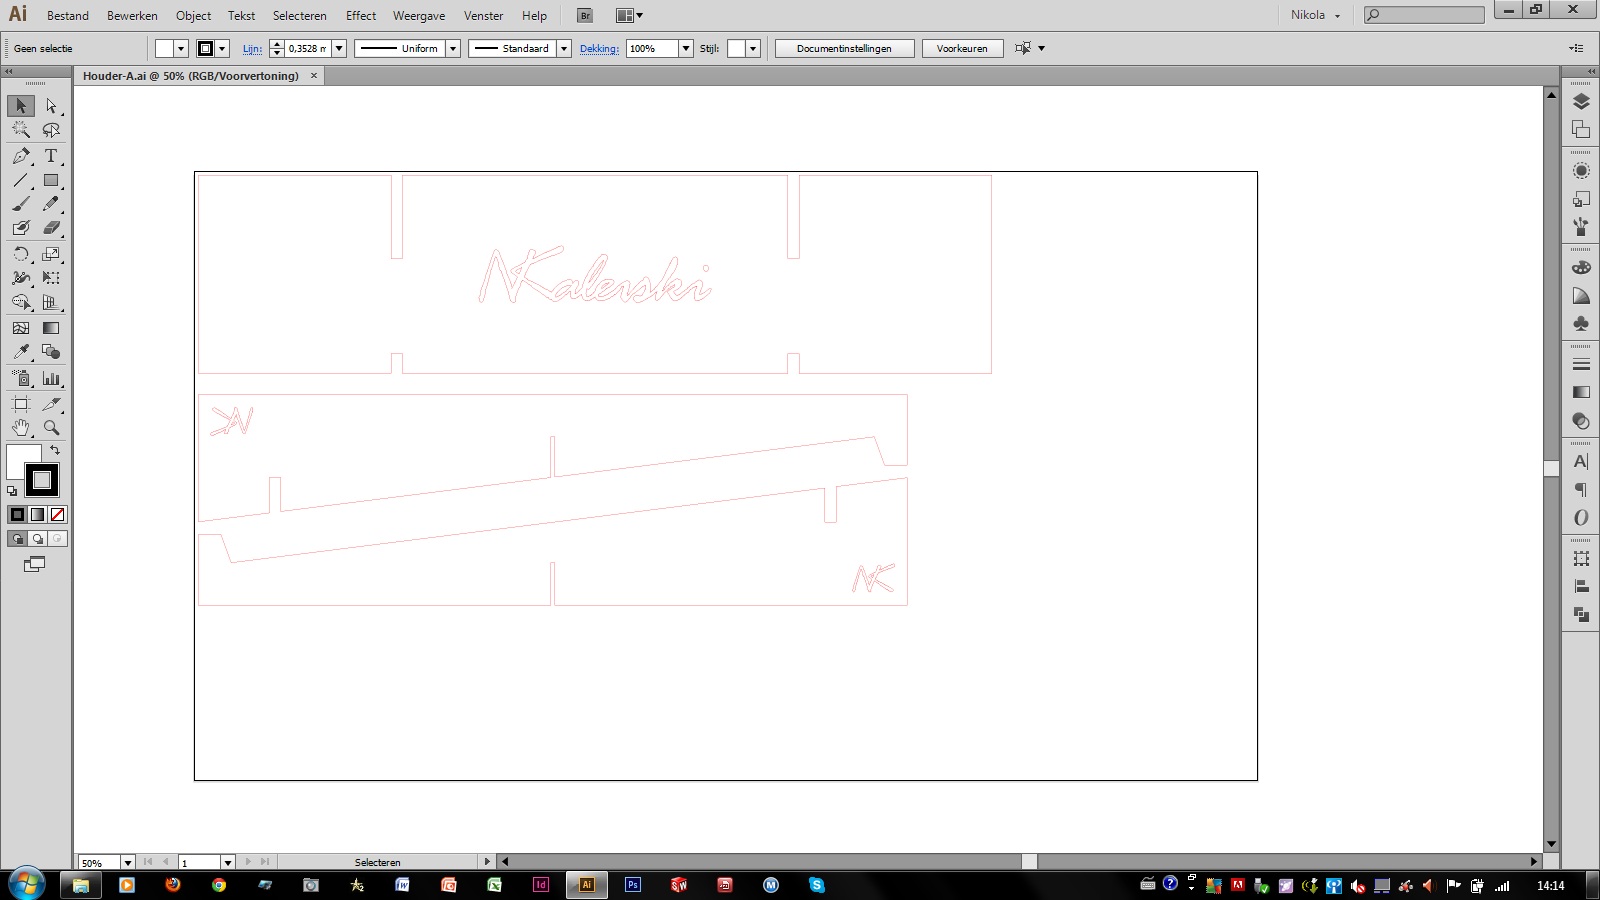
Task: Open the Effect menu
Action: 361,16
